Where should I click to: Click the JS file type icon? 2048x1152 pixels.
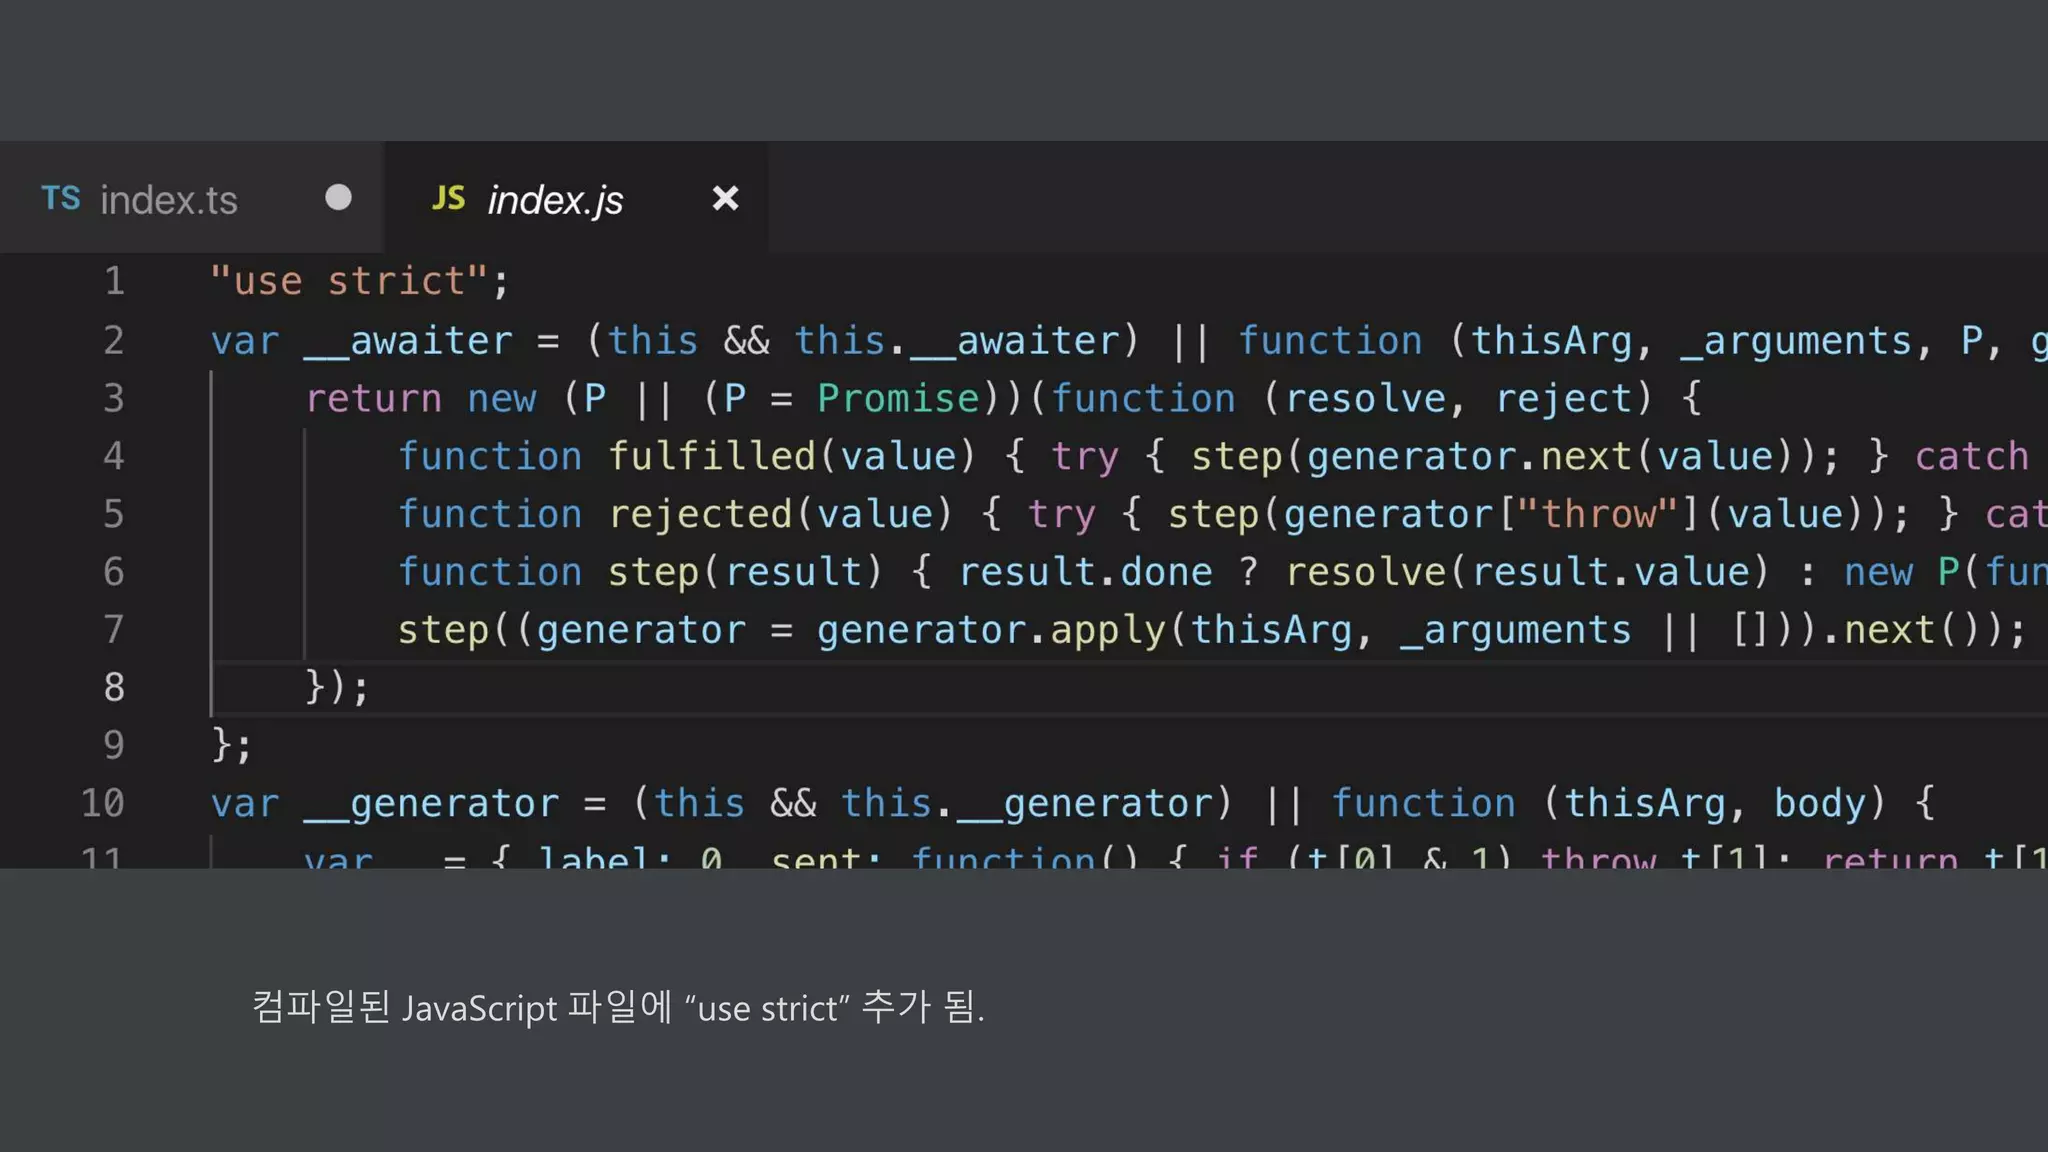(449, 198)
